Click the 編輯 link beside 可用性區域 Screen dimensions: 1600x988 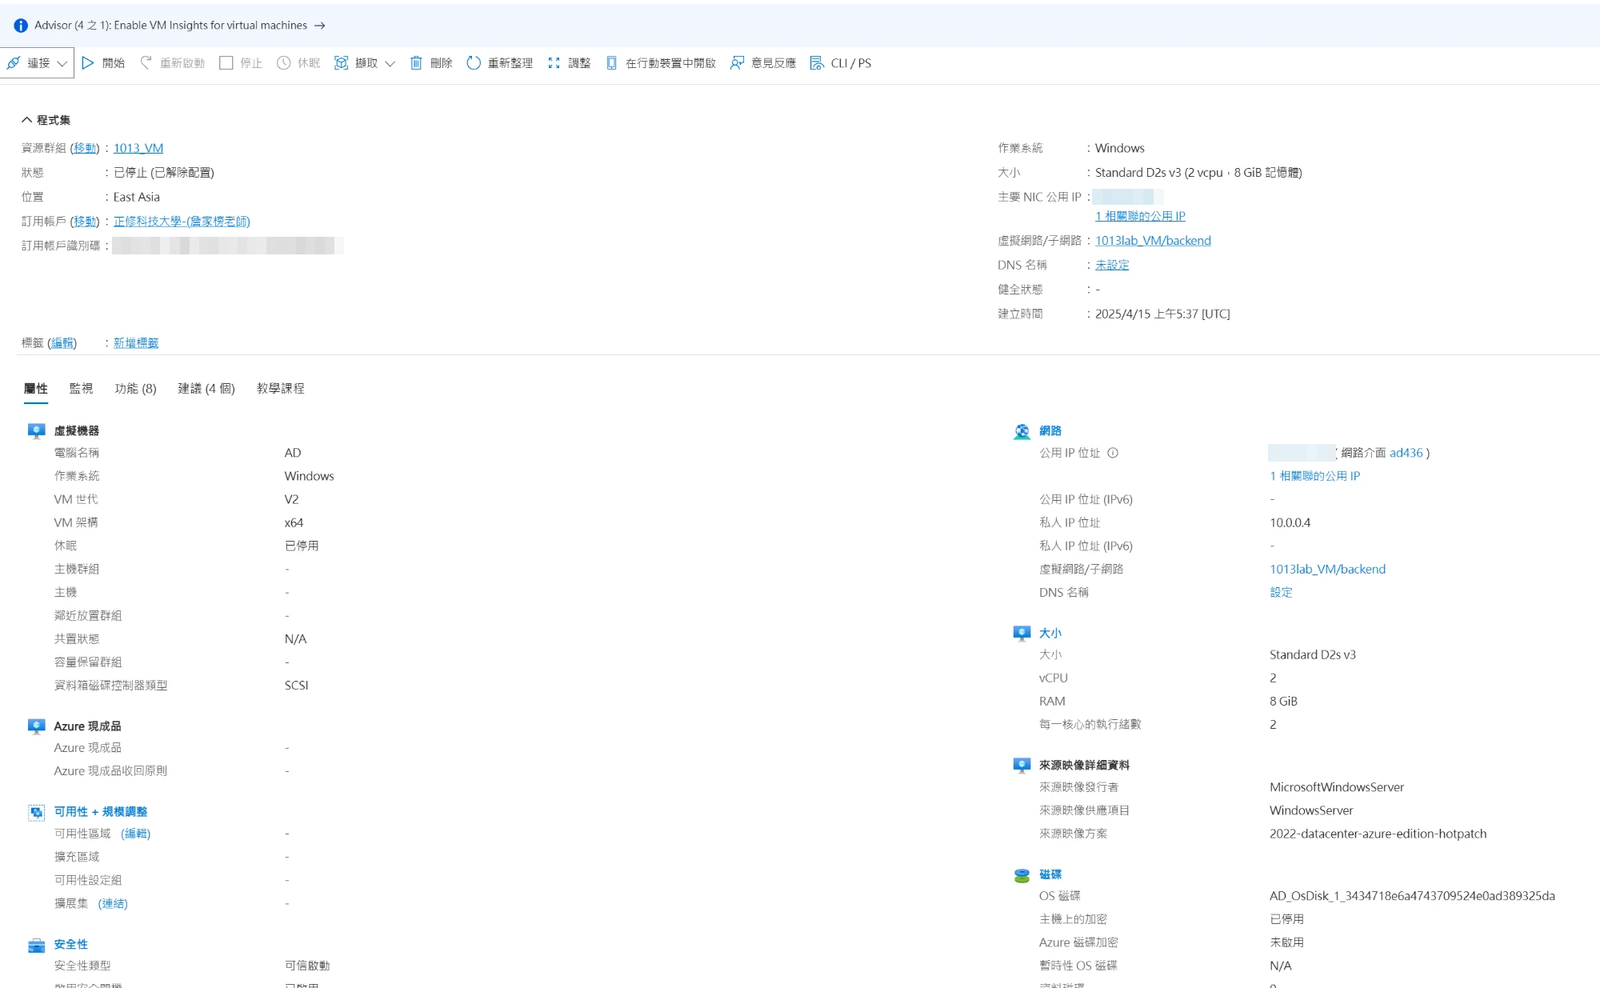[x=136, y=833]
